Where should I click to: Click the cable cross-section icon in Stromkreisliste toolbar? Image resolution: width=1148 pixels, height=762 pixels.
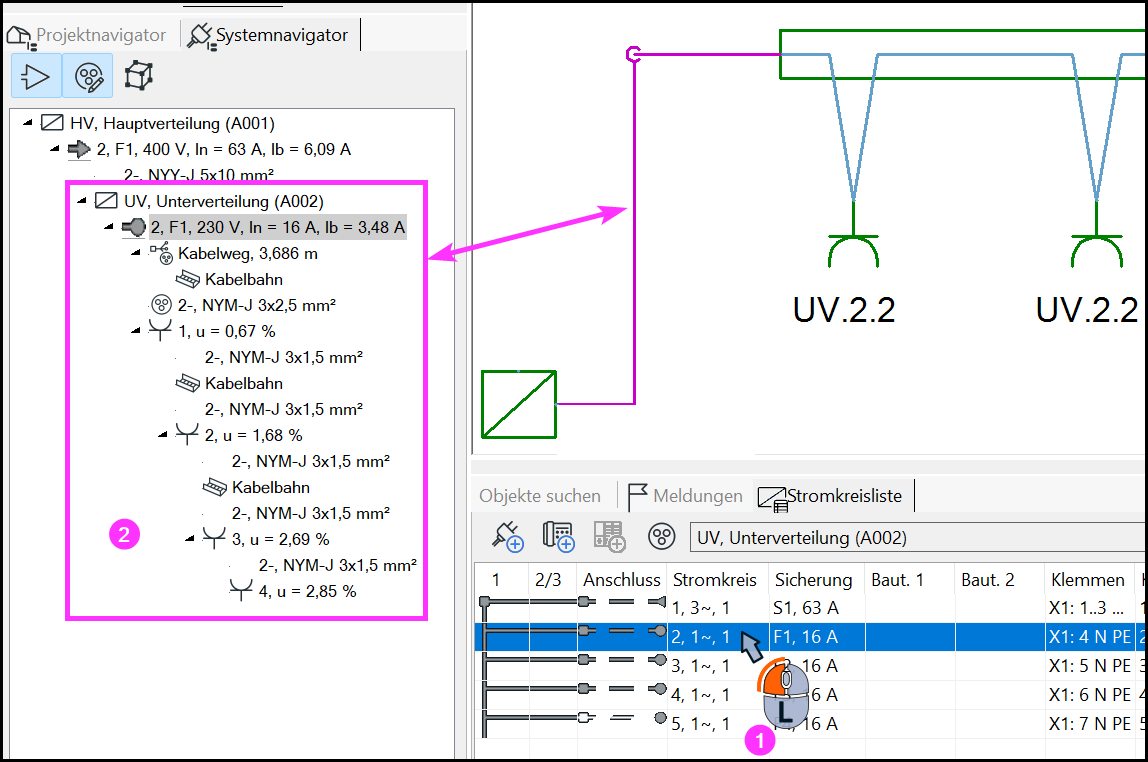coord(661,537)
